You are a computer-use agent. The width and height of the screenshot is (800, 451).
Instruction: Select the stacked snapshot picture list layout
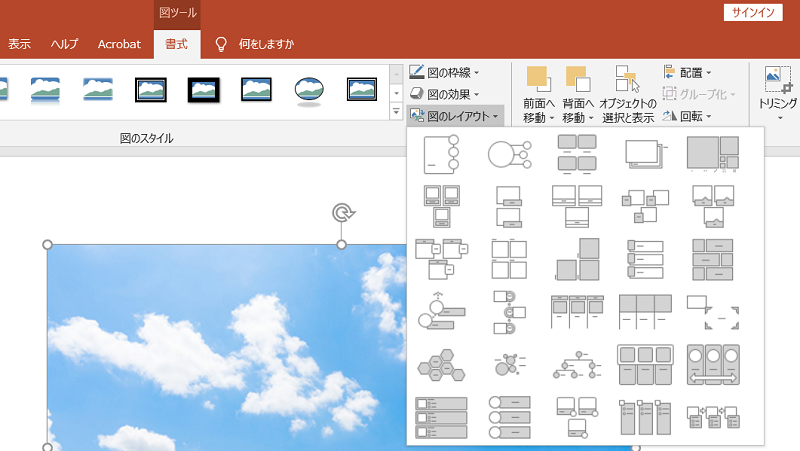(645, 154)
